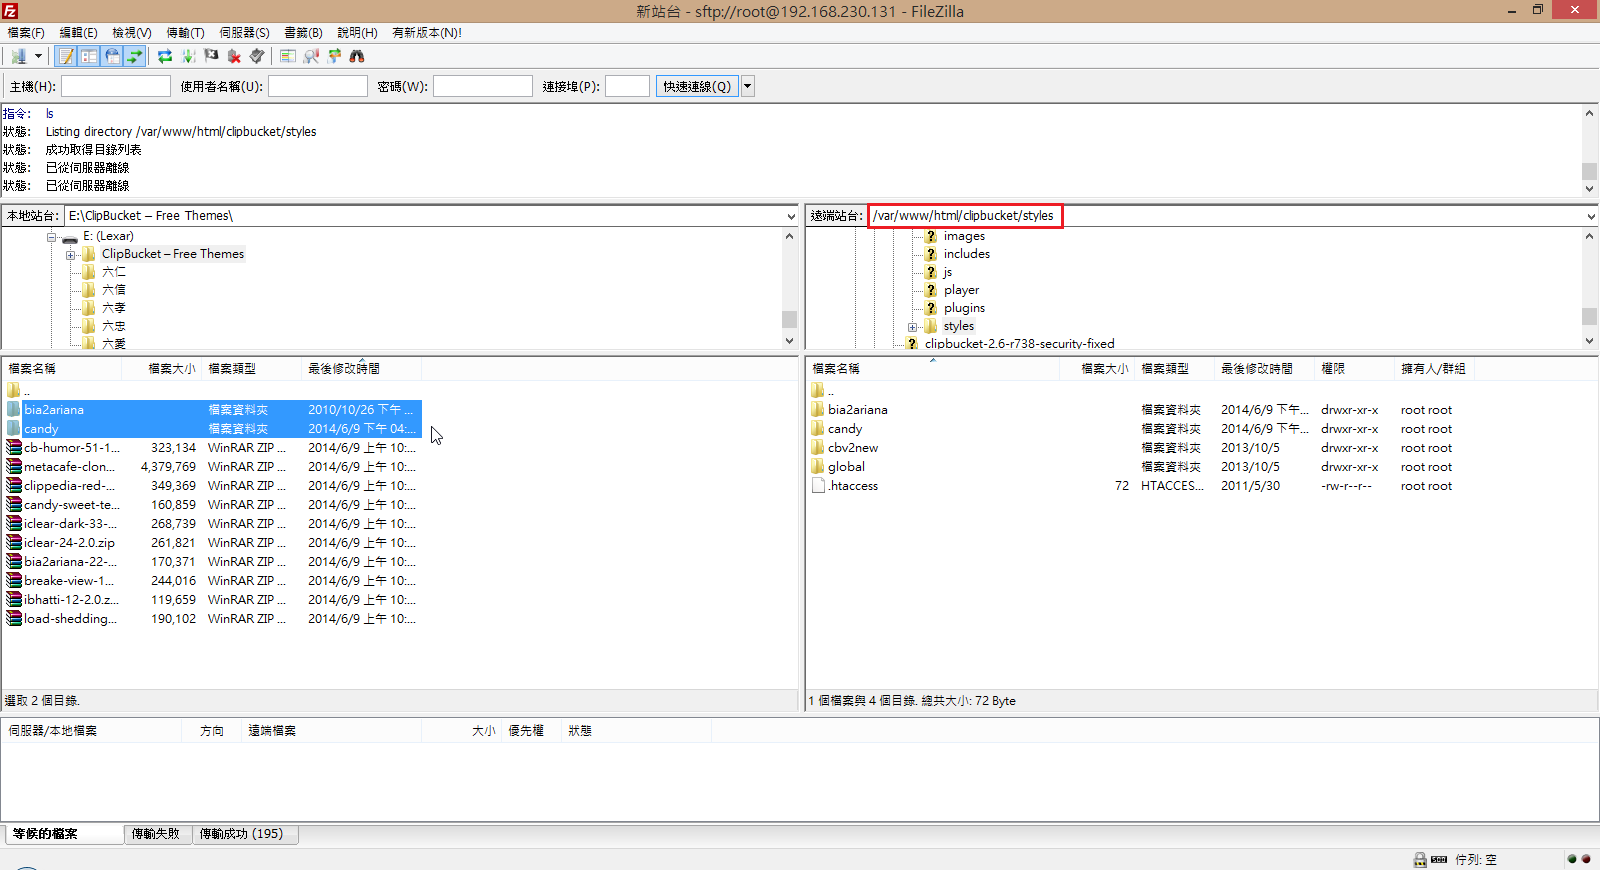Click the encryption lock status icon
This screenshot has height=870, width=1600.
pyautogui.click(x=1420, y=860)
